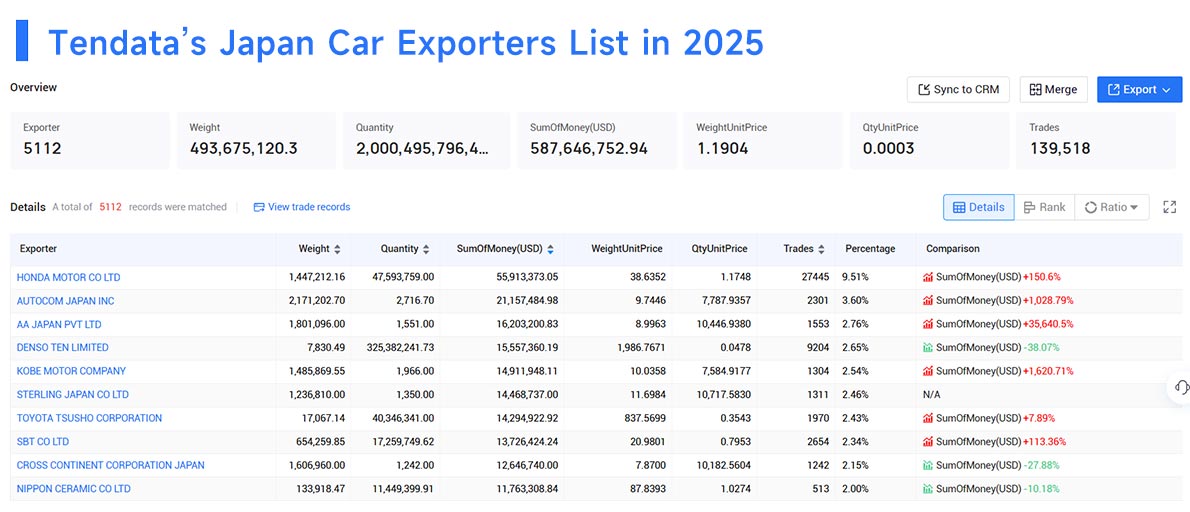Viewport: 1190px width, 512px height.
Task: Open KOBE MOTOR COMPANY exporter
Action: (71, 371)
